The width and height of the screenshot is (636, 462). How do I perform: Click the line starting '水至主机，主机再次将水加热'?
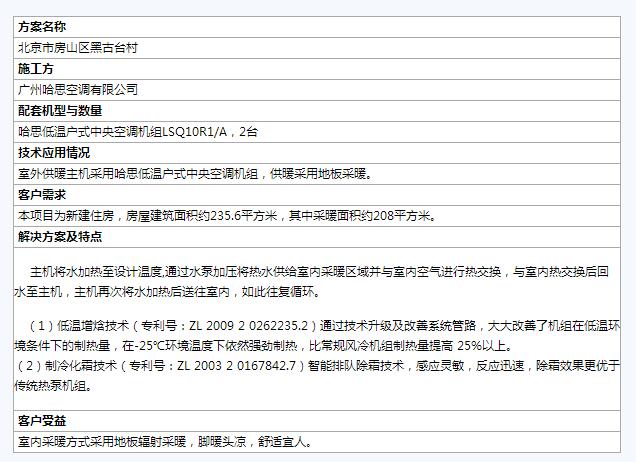pyautogui.click(x=167, y=292)
